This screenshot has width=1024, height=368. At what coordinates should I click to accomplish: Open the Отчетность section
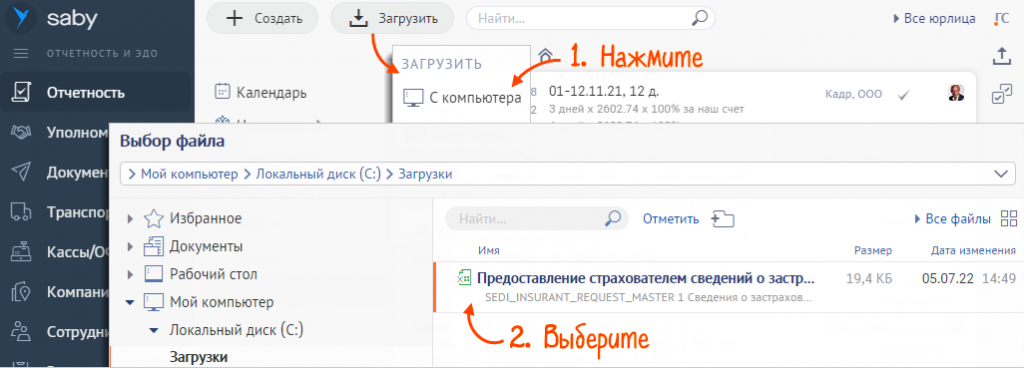tap(95, 92)
